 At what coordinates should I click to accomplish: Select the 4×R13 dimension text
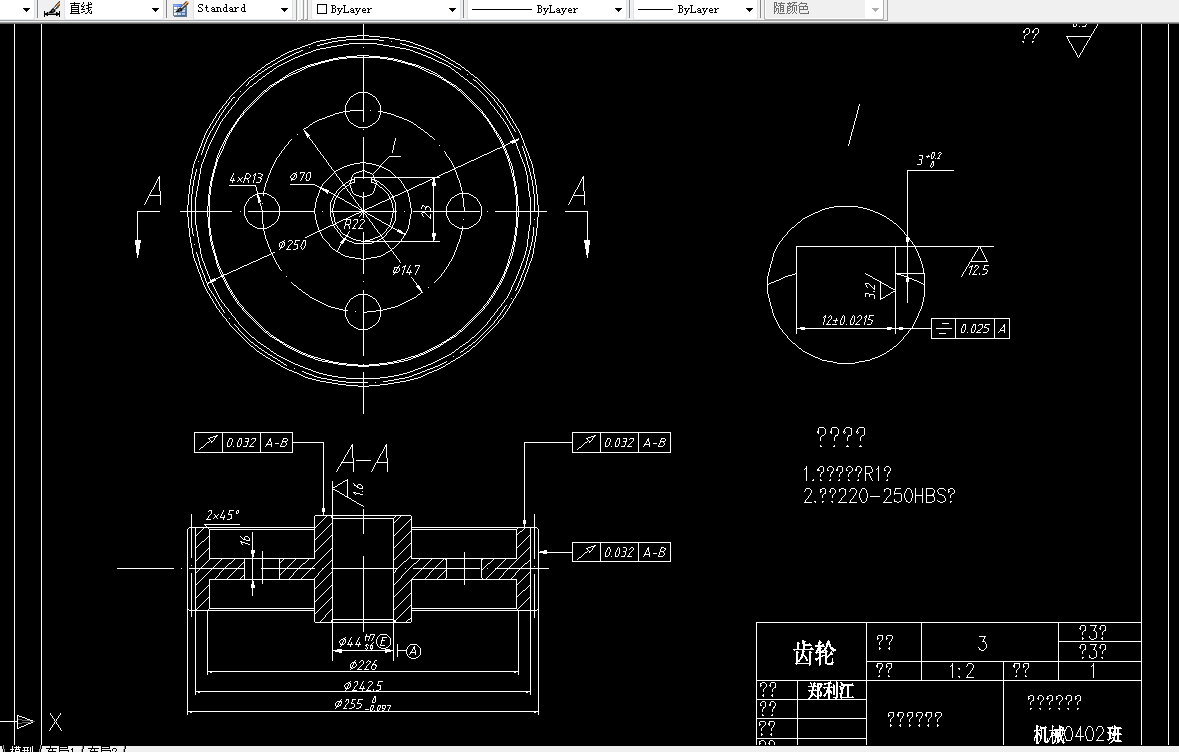click(246, 179)
